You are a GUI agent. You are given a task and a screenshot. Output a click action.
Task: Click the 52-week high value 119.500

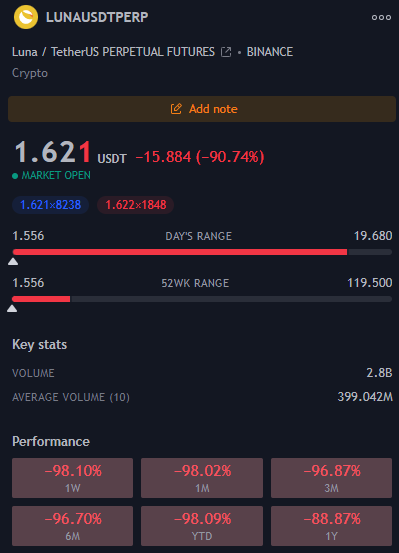(370, 282)
